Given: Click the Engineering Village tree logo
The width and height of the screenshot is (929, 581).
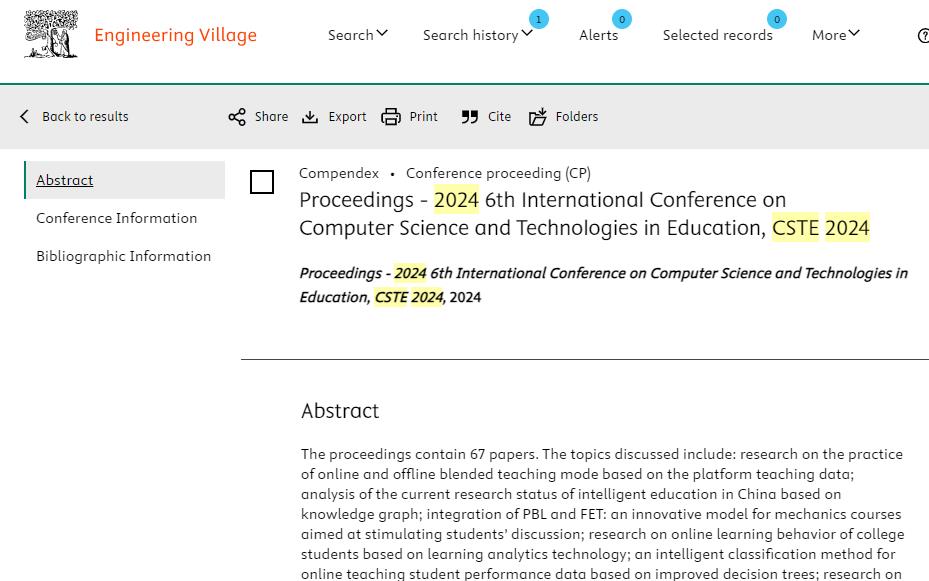Looking at the screenshot, I should (51, 34).
